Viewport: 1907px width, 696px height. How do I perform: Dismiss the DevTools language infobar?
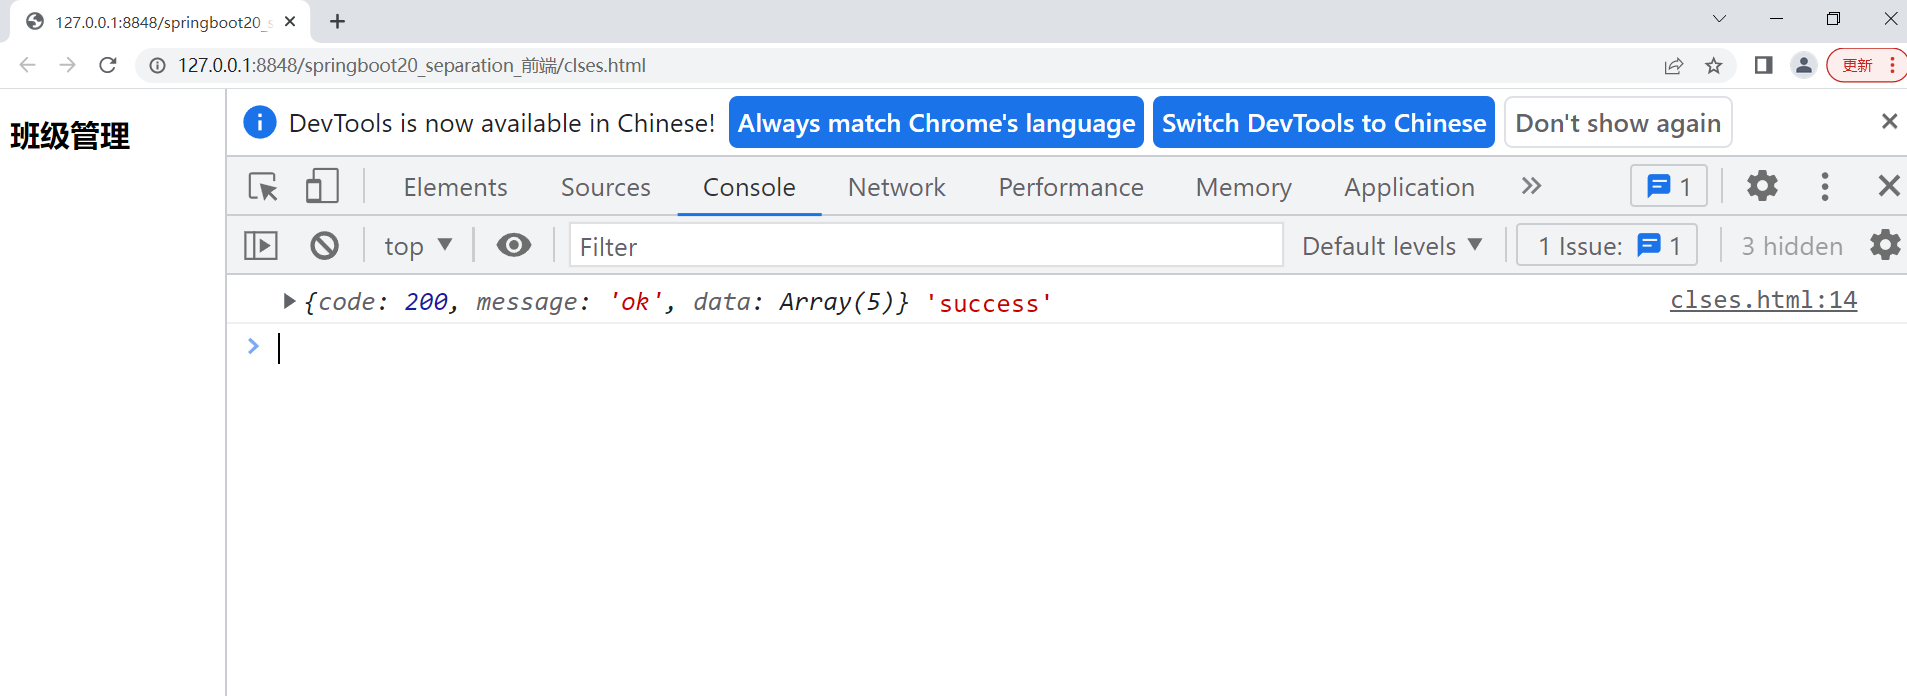pos(1889,121)
